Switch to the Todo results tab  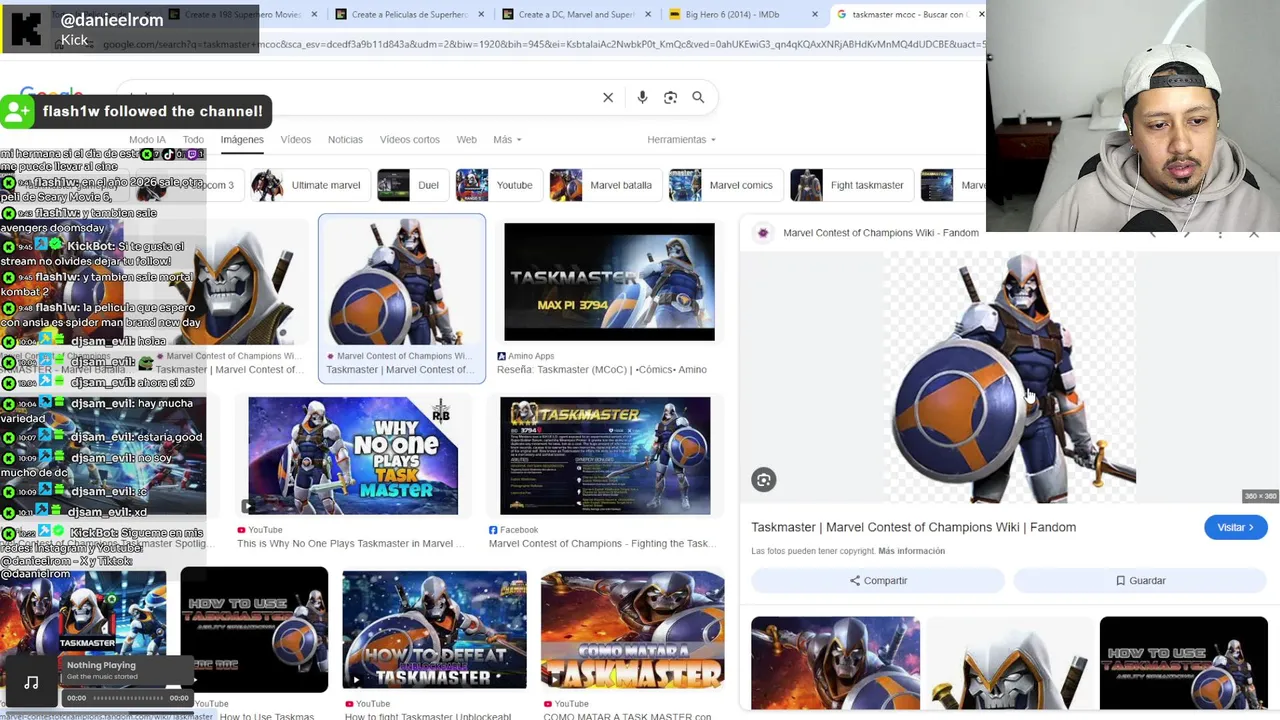(193, 139)
